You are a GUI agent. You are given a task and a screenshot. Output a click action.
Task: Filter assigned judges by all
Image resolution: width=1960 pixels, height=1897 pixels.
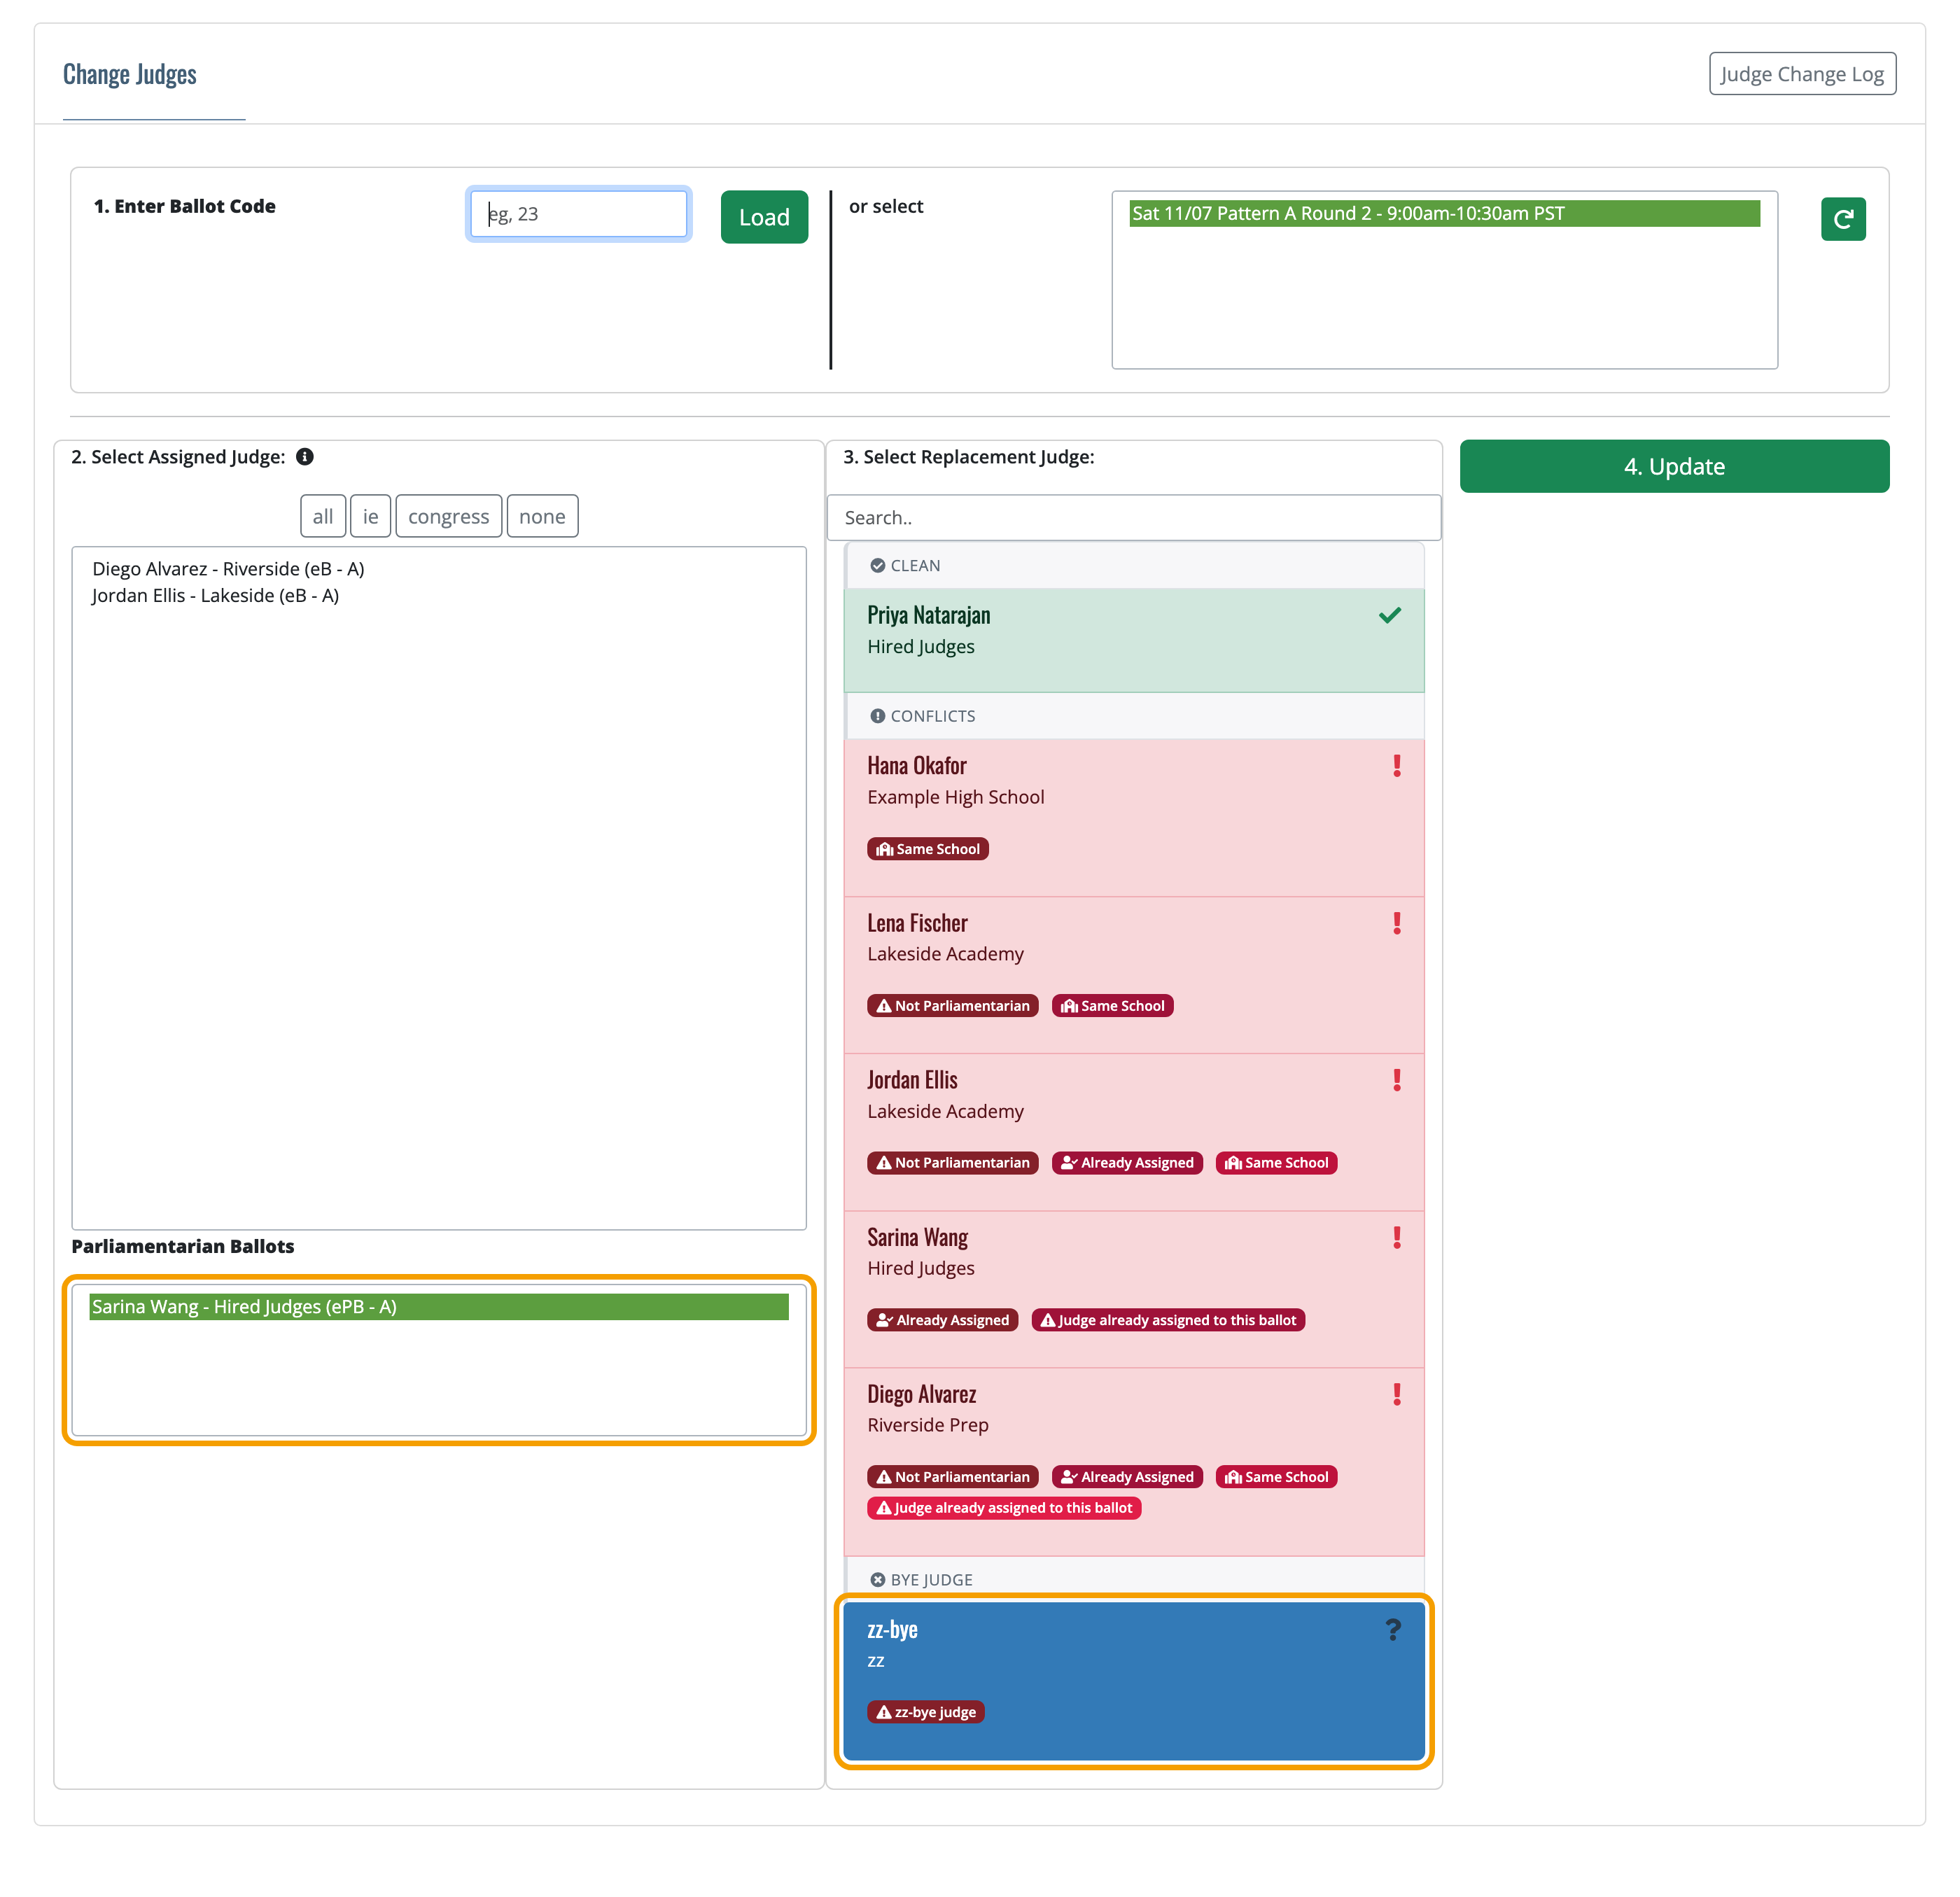(322, 516)
